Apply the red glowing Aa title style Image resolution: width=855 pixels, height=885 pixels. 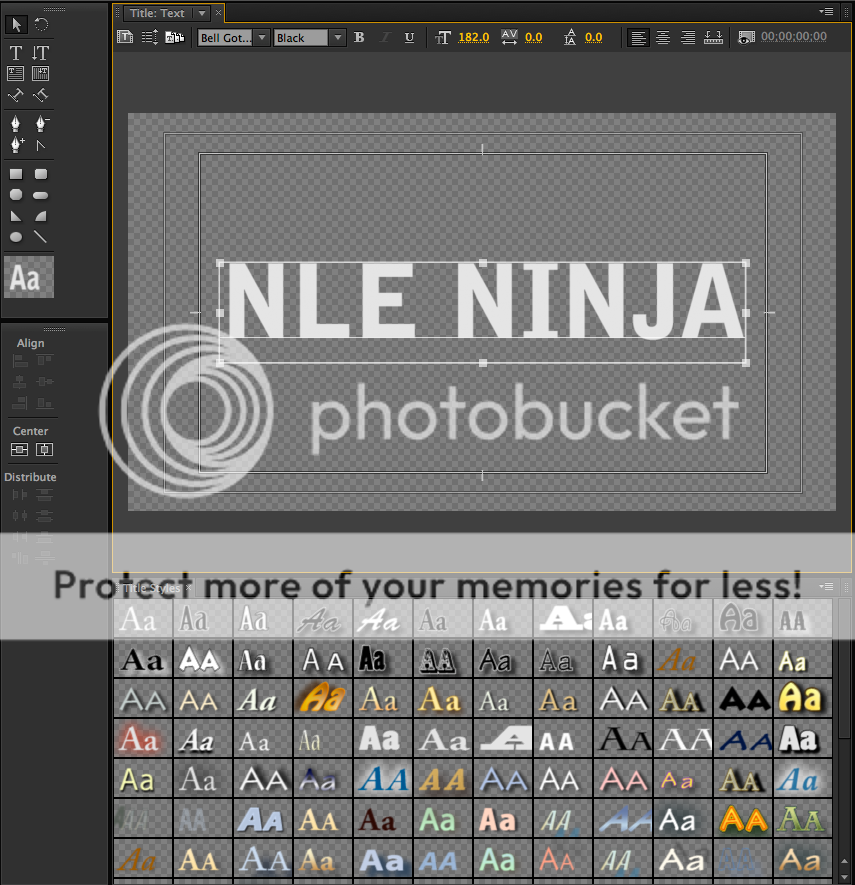pos(143,738)
